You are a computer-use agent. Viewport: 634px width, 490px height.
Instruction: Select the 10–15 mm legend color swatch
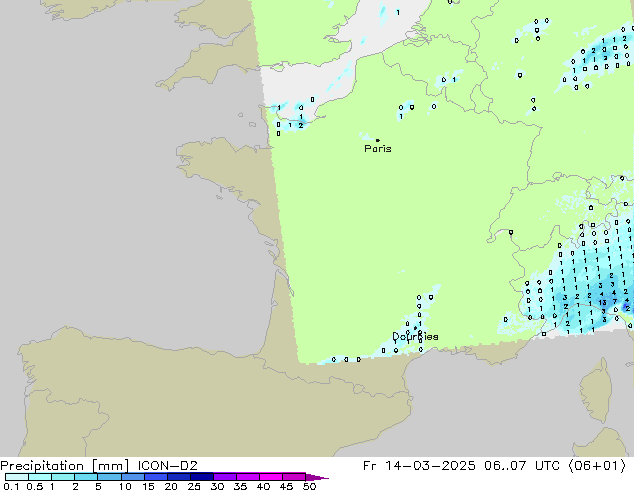[132, 477]
